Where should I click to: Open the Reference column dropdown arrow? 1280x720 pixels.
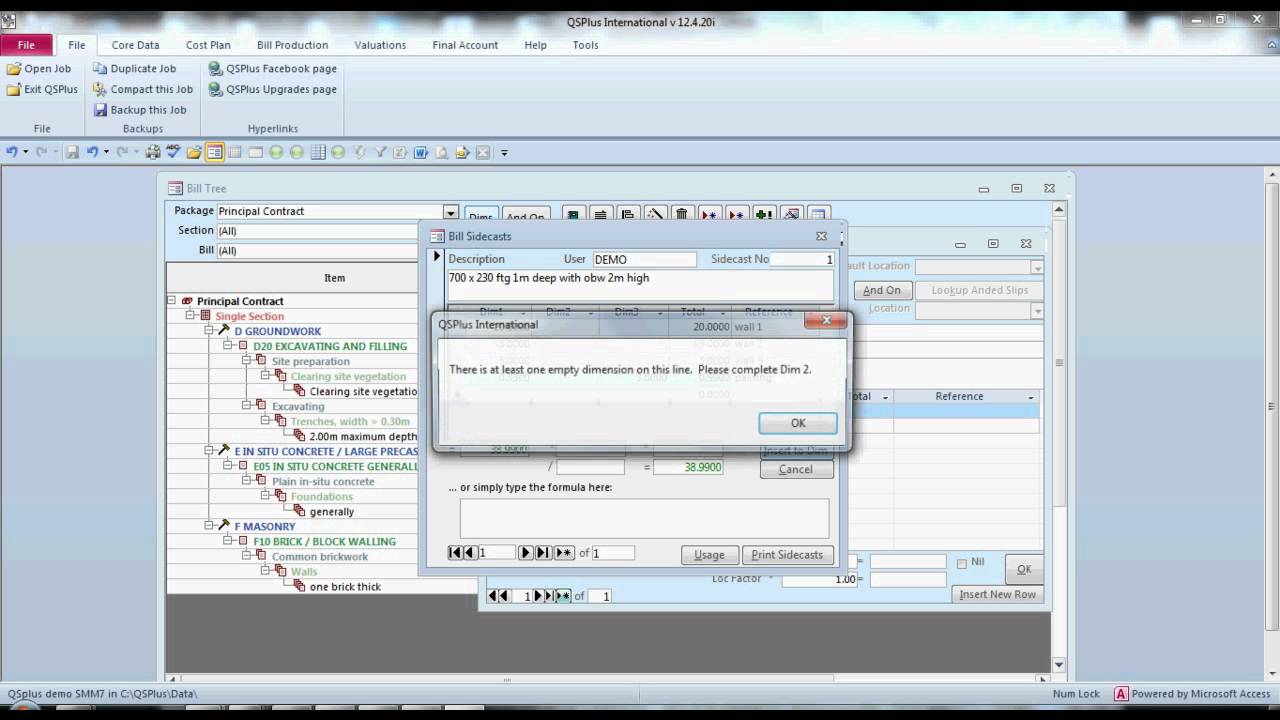(1031, 397)
